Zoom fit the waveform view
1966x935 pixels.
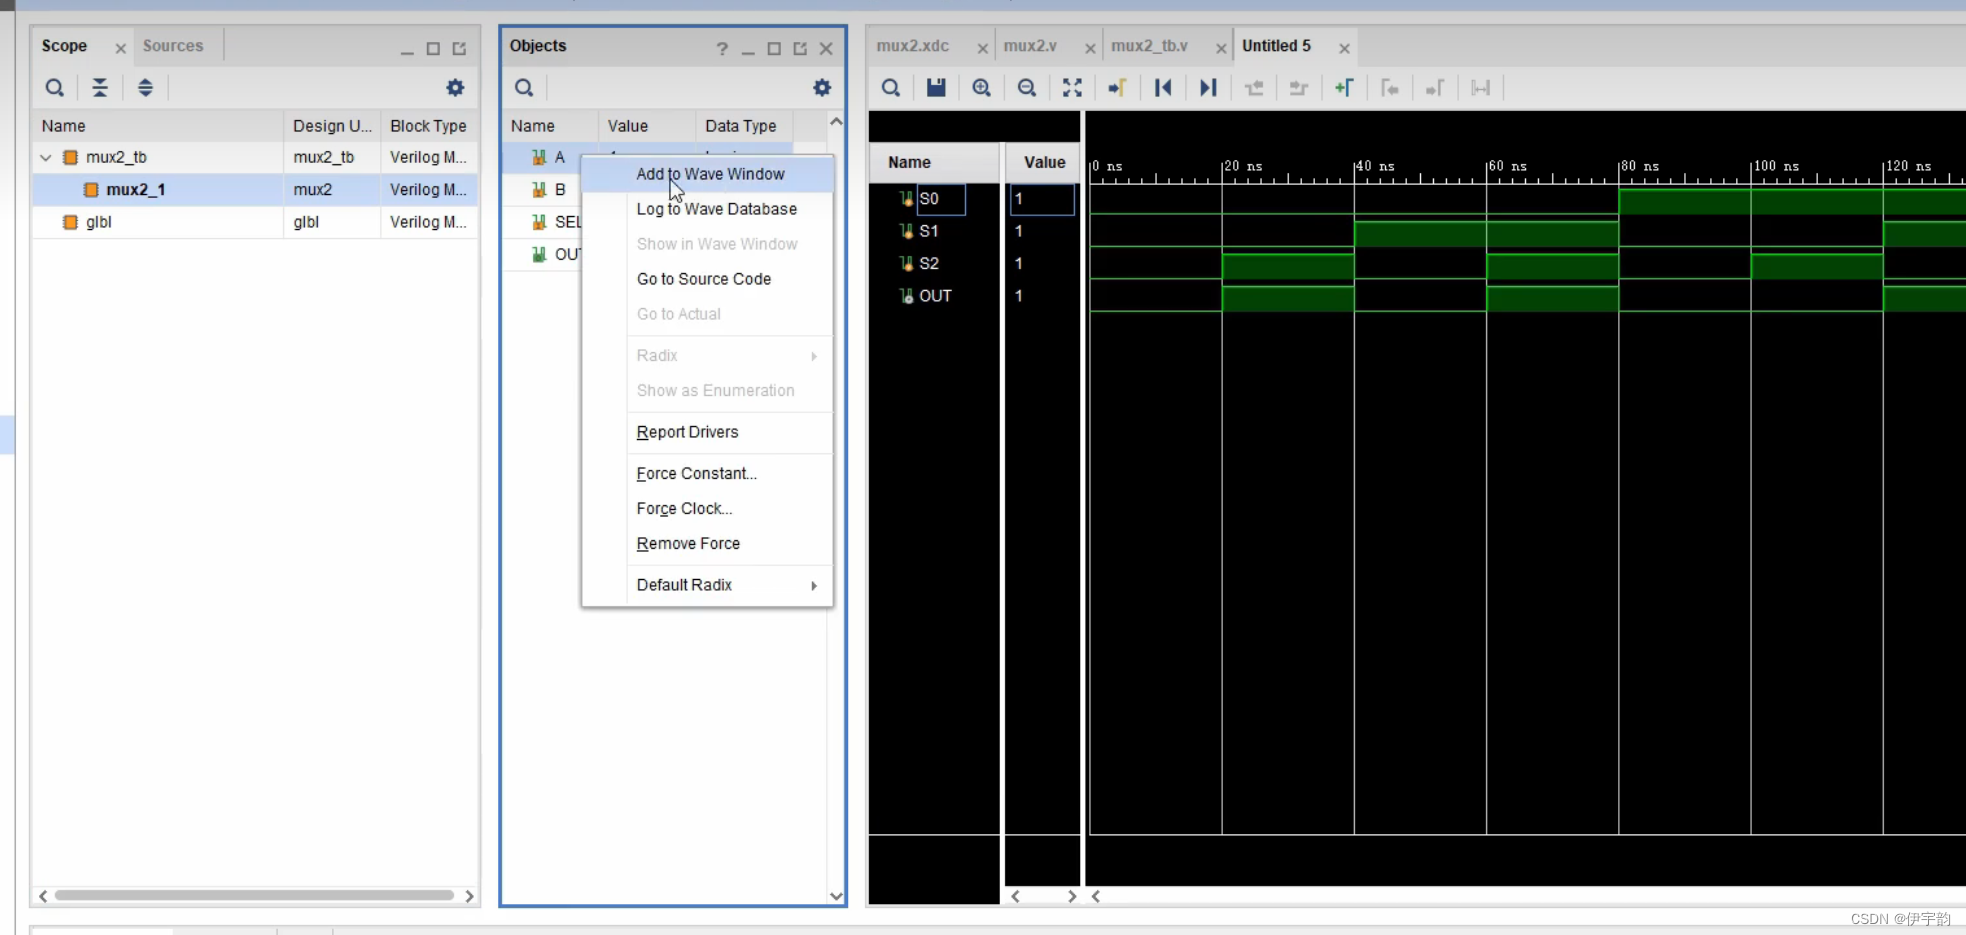[x=1072, y=88]
